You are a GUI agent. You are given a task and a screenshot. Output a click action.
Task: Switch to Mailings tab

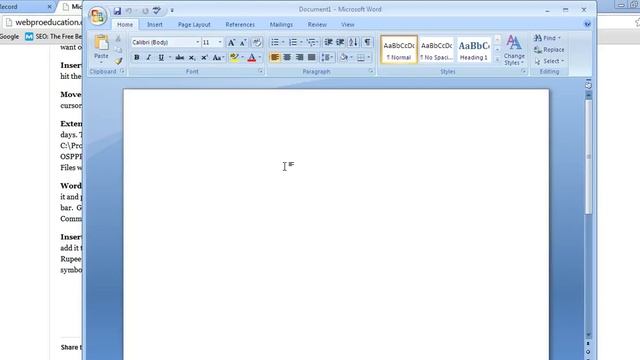pos(281,24)
